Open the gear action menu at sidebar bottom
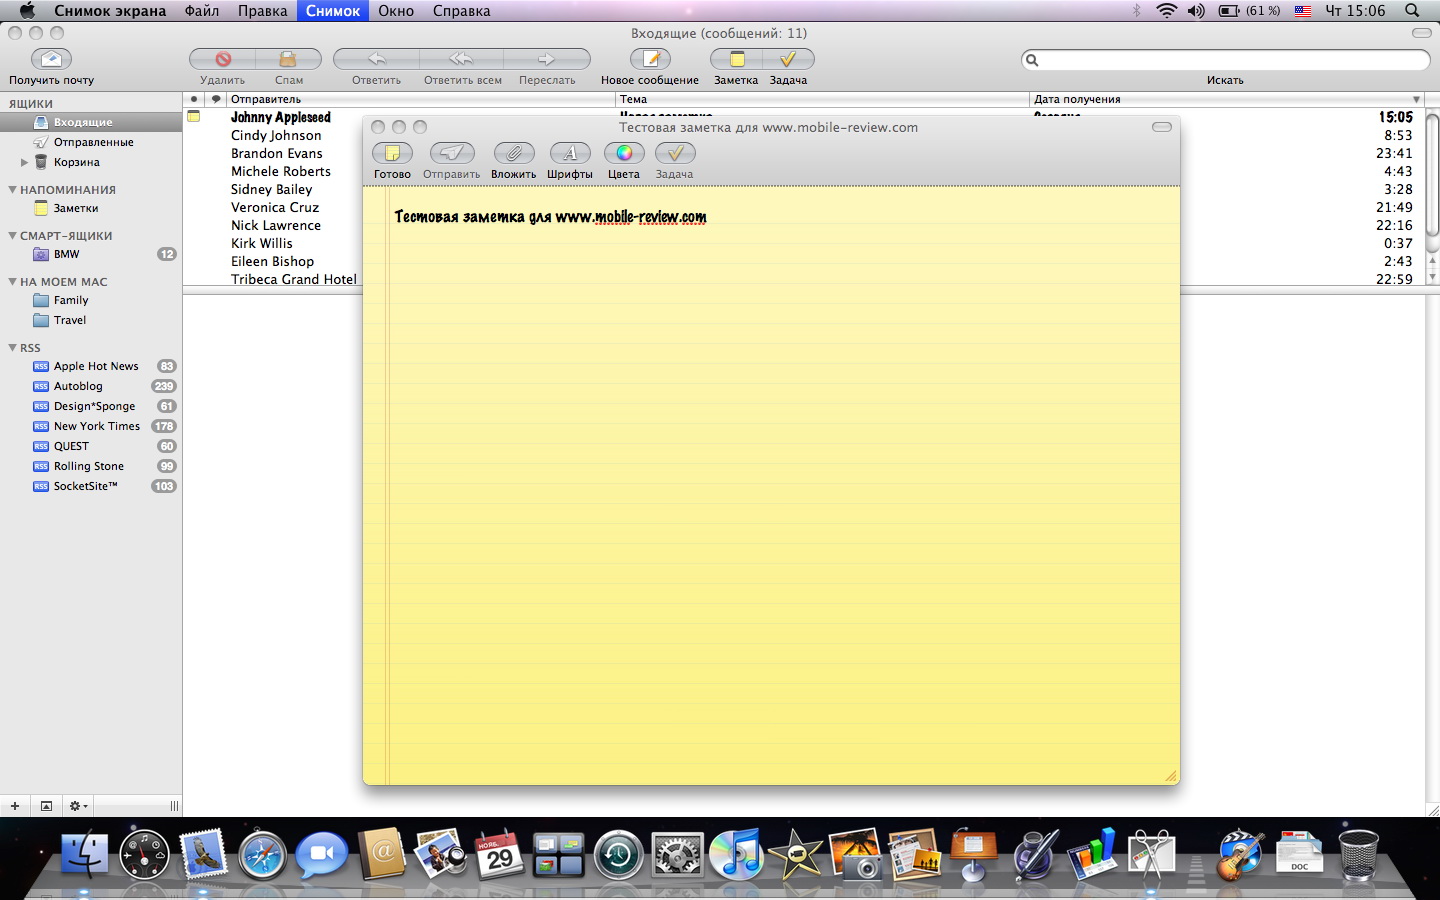 (77, 806)
